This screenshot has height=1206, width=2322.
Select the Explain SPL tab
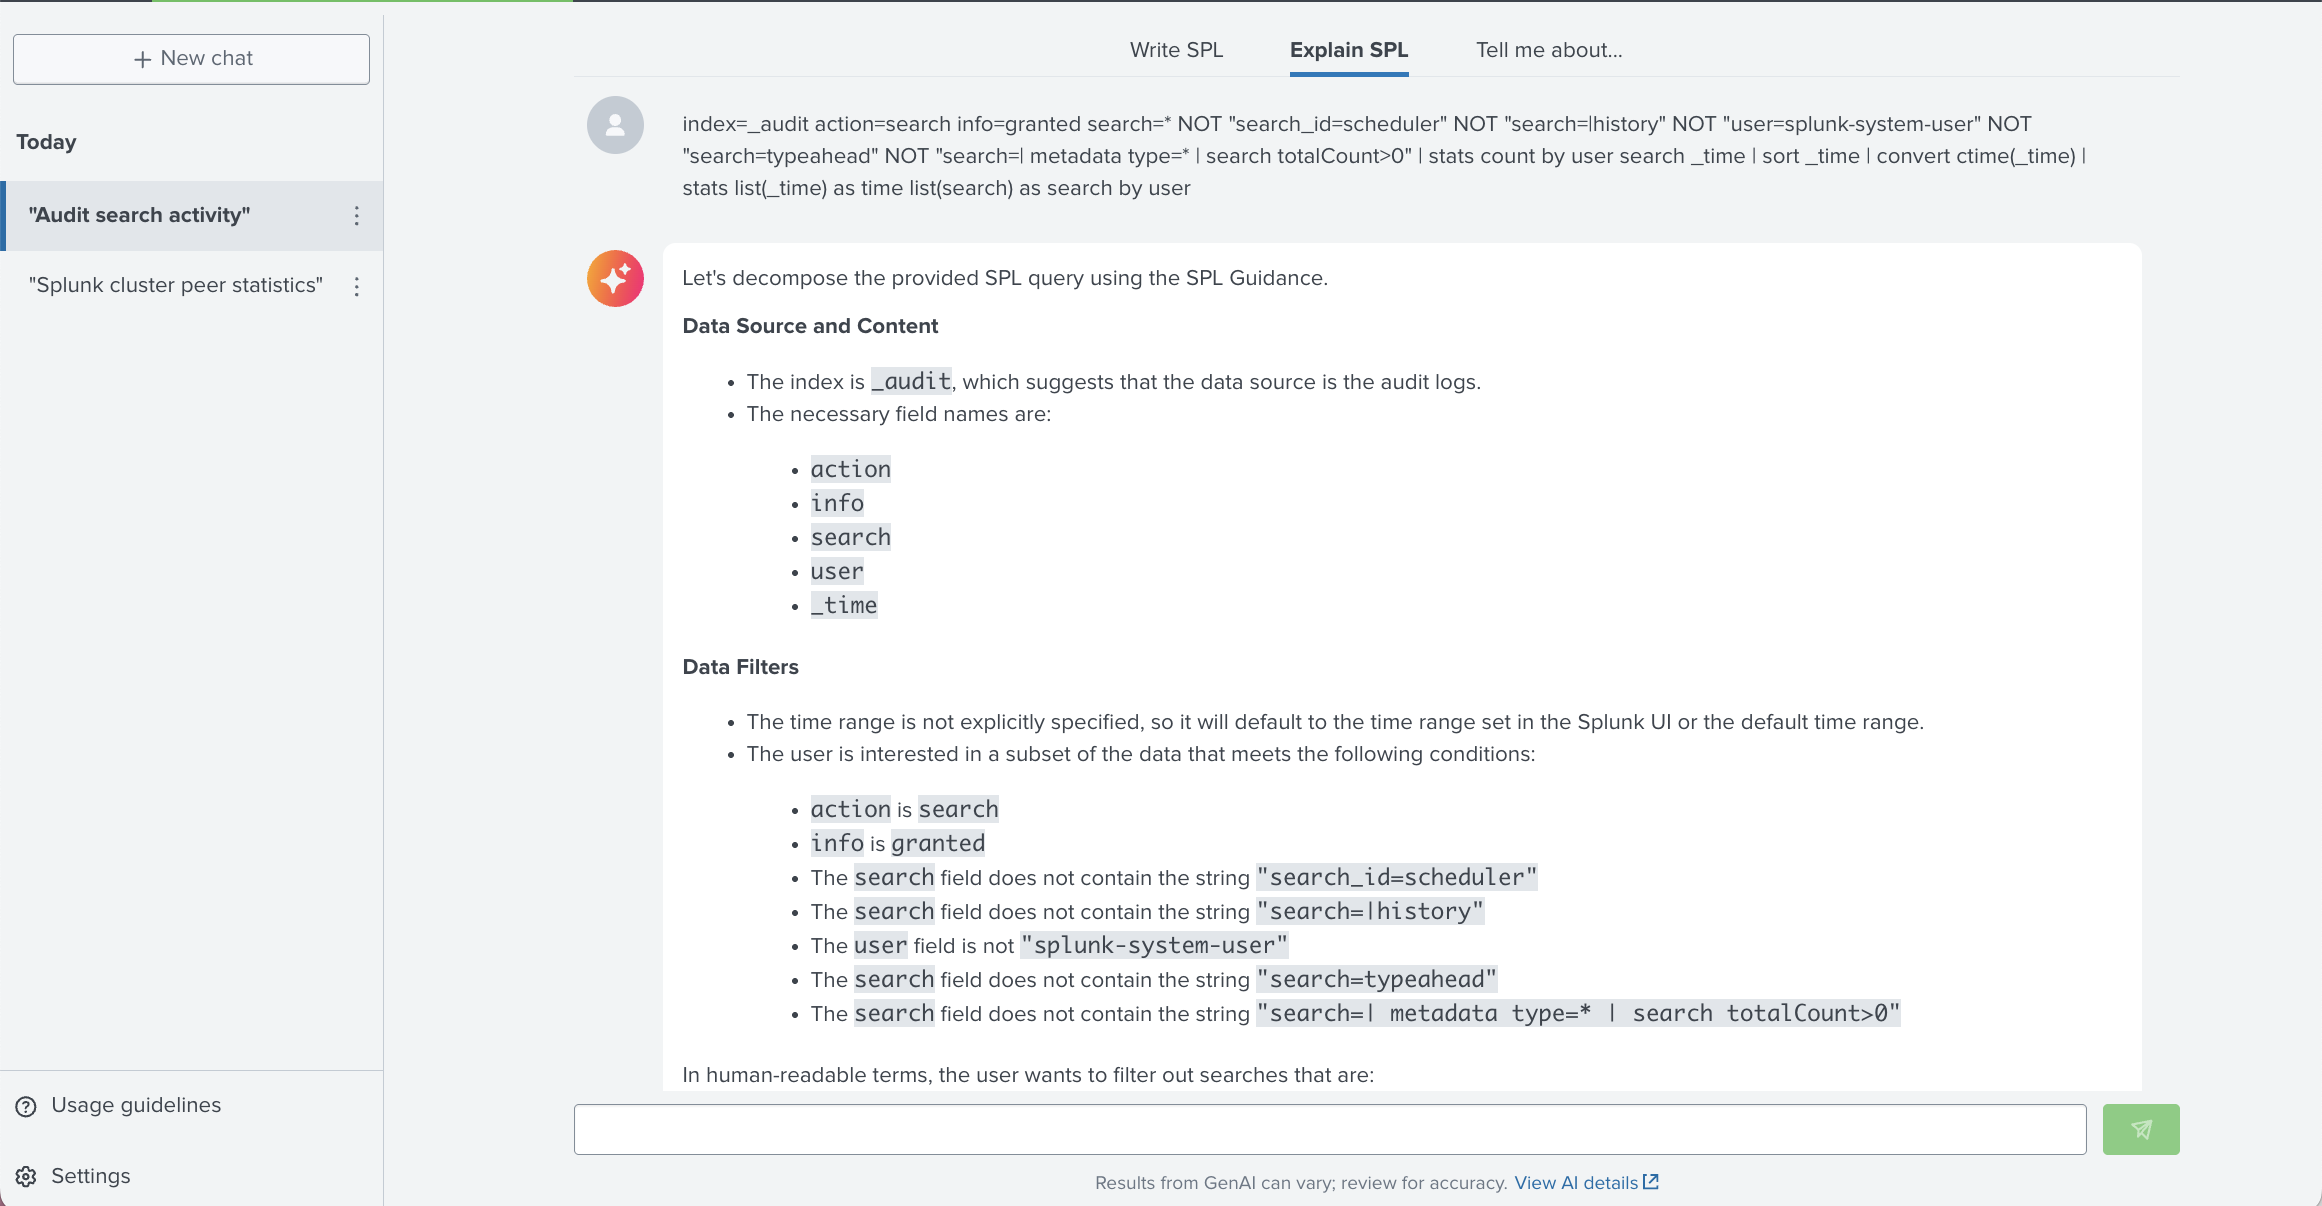pos(1349,50)
